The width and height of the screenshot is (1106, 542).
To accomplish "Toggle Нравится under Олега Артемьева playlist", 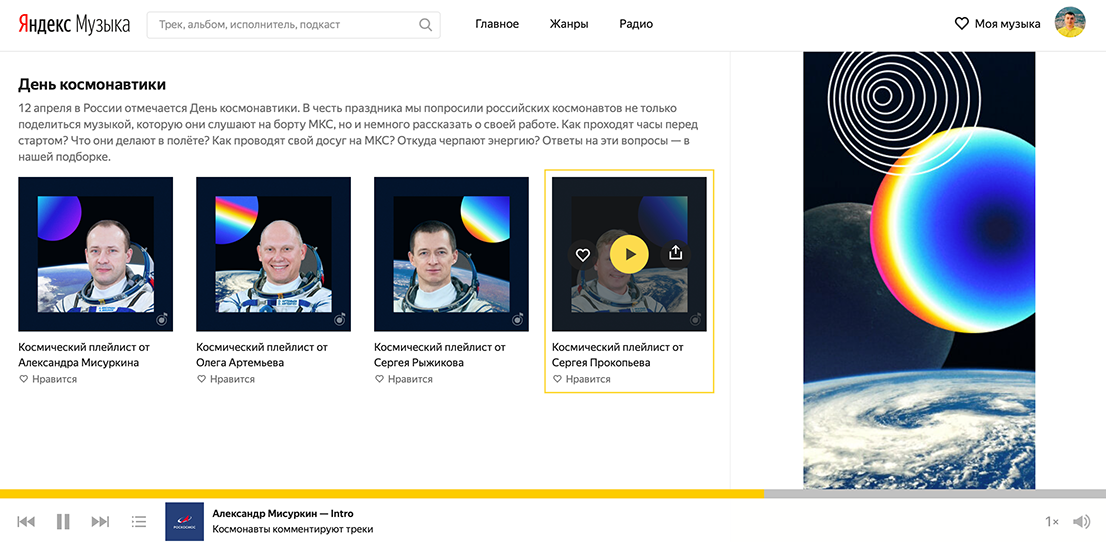I will (226, 379).
